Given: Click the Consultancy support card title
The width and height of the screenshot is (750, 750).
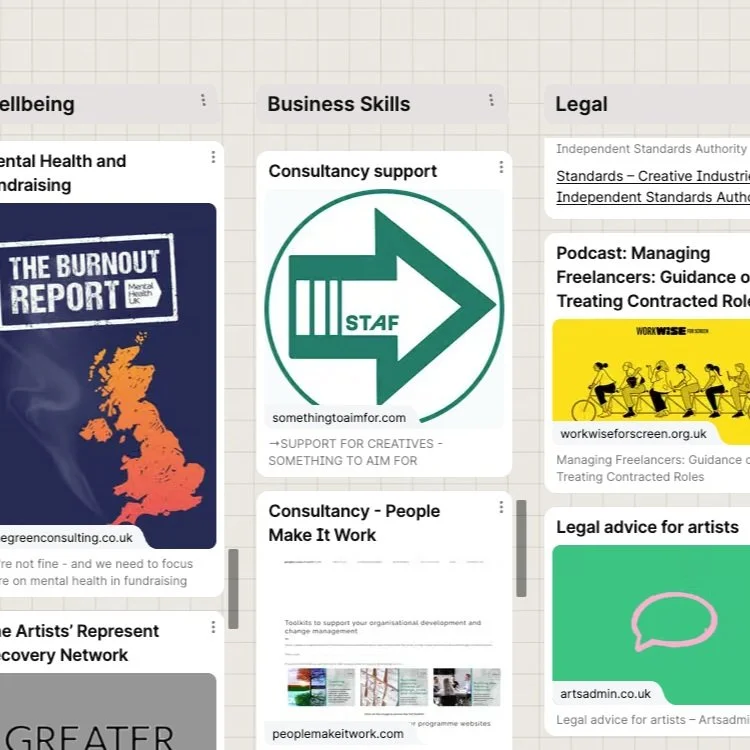Looking at the screenshot, I should (x=353, y=171).
